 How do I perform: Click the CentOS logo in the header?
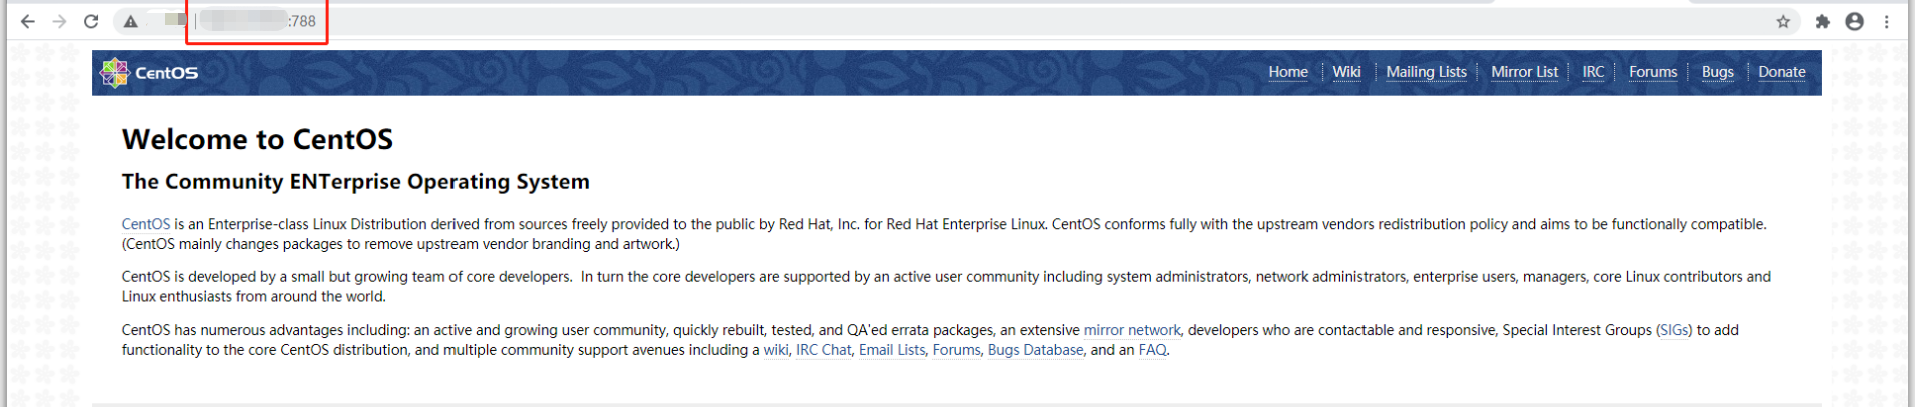[x=149, y=73]
